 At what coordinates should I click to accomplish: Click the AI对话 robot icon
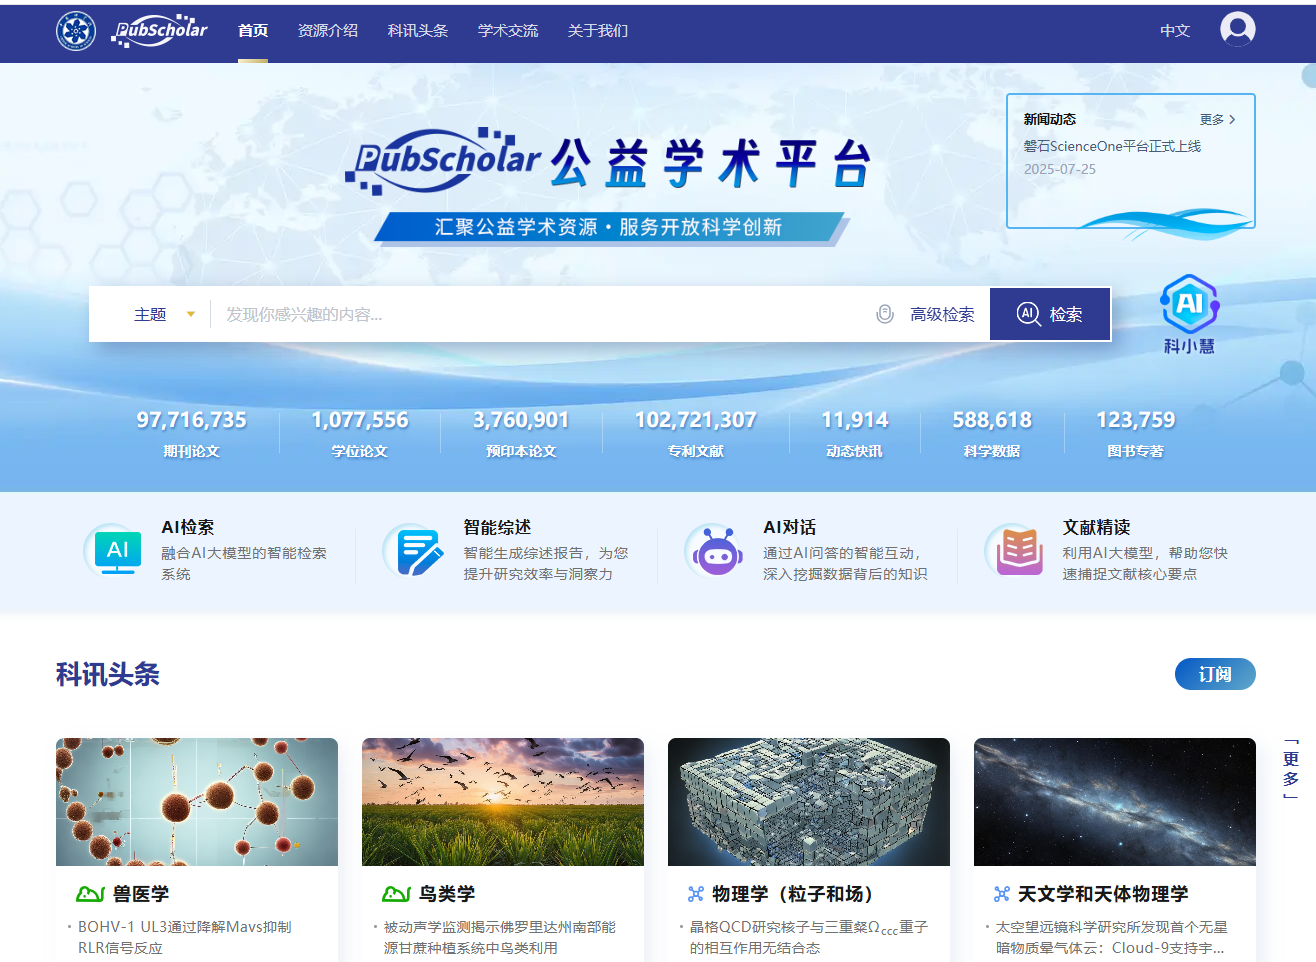point(717,551)
